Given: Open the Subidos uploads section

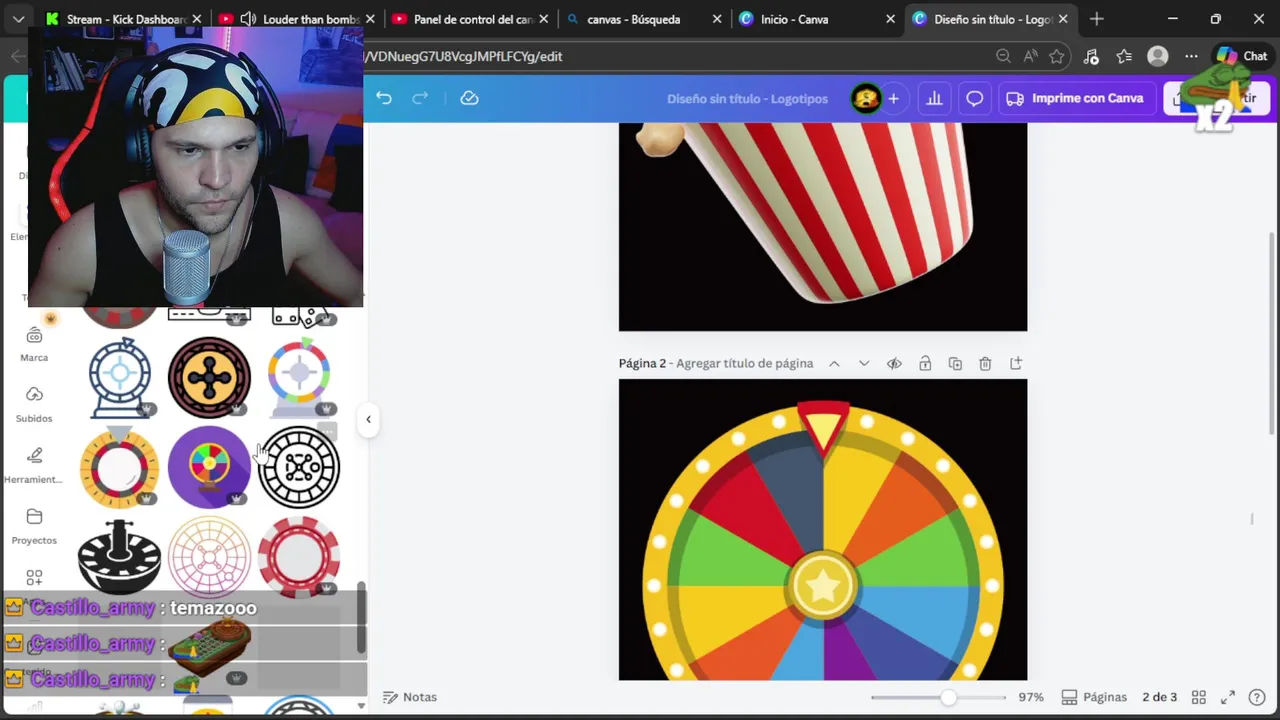Looking at the screenshot, I should 34,405.
